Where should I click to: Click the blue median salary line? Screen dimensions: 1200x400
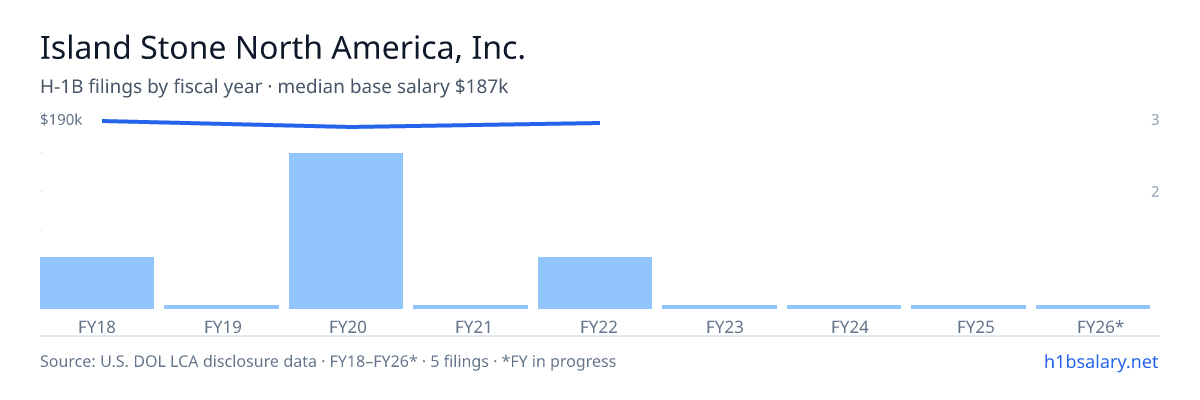click(x=351, y=124)
